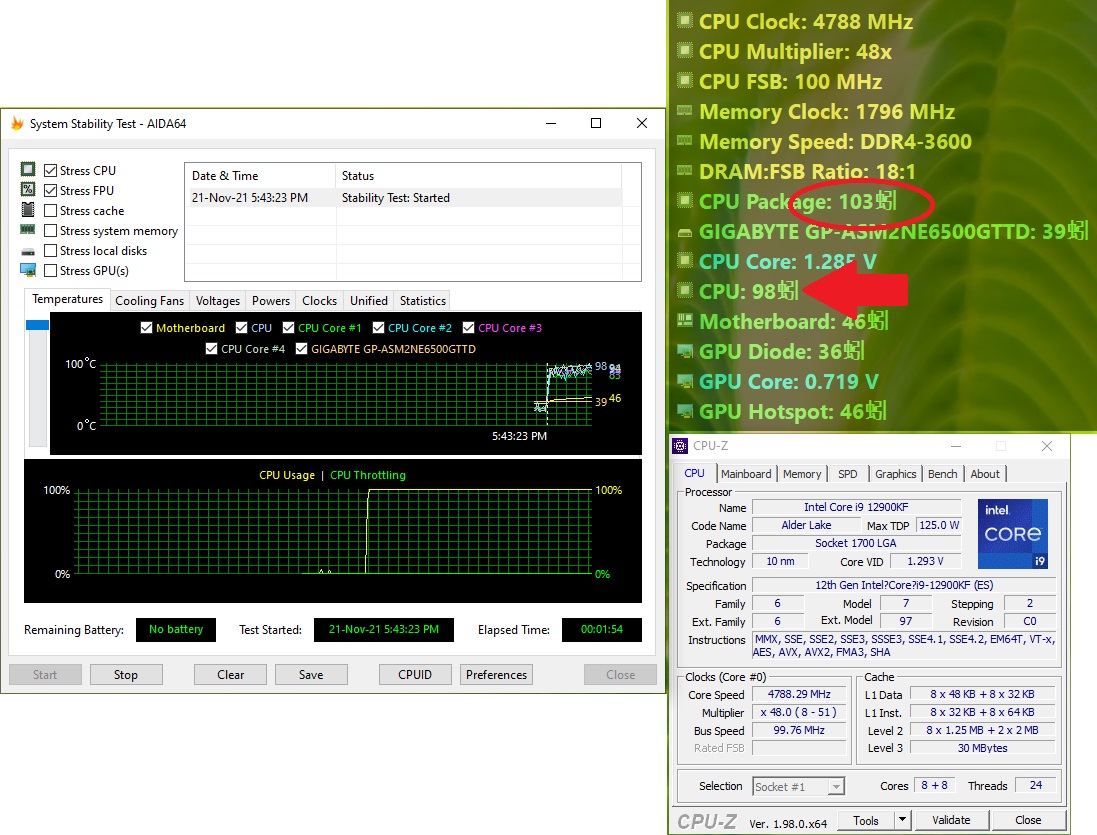Uncheck the Stress CPU checkbox
This screenshot has height=835, width=1097.
pyautogui.click(x=50, y=170)
